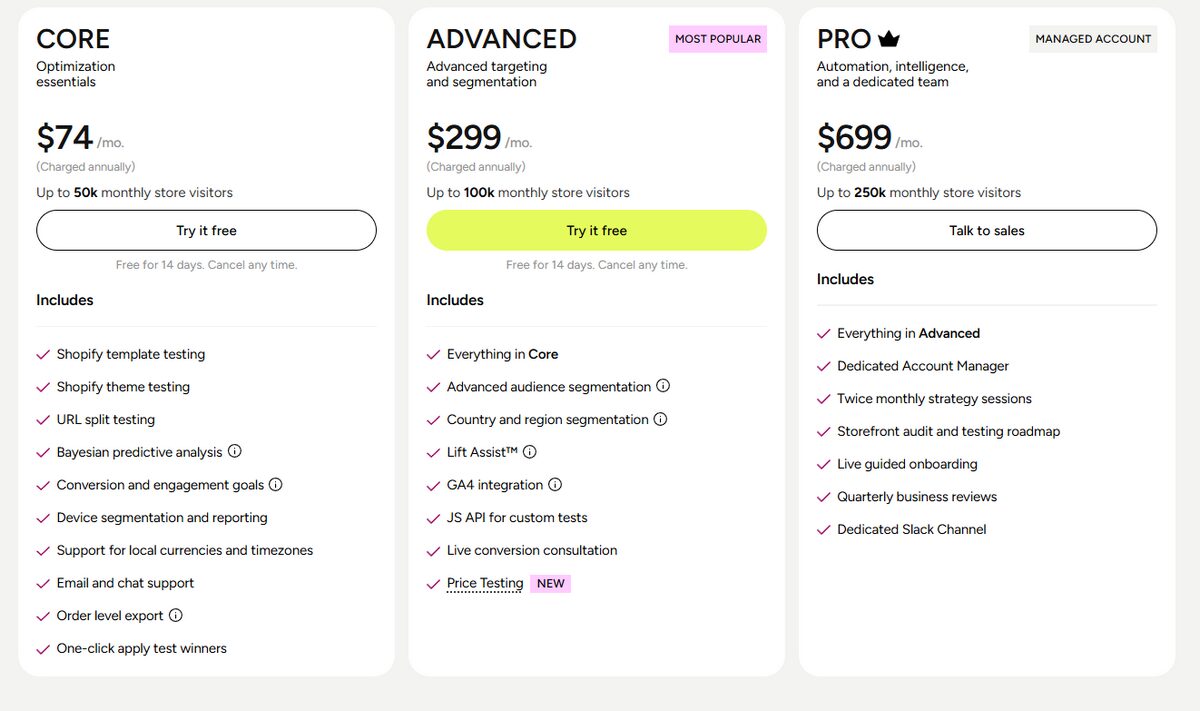Image resolution: width=1200 pixels, height=711 pixels.
Task: Select the ADVANCED plan header
Action: [501, 38]
